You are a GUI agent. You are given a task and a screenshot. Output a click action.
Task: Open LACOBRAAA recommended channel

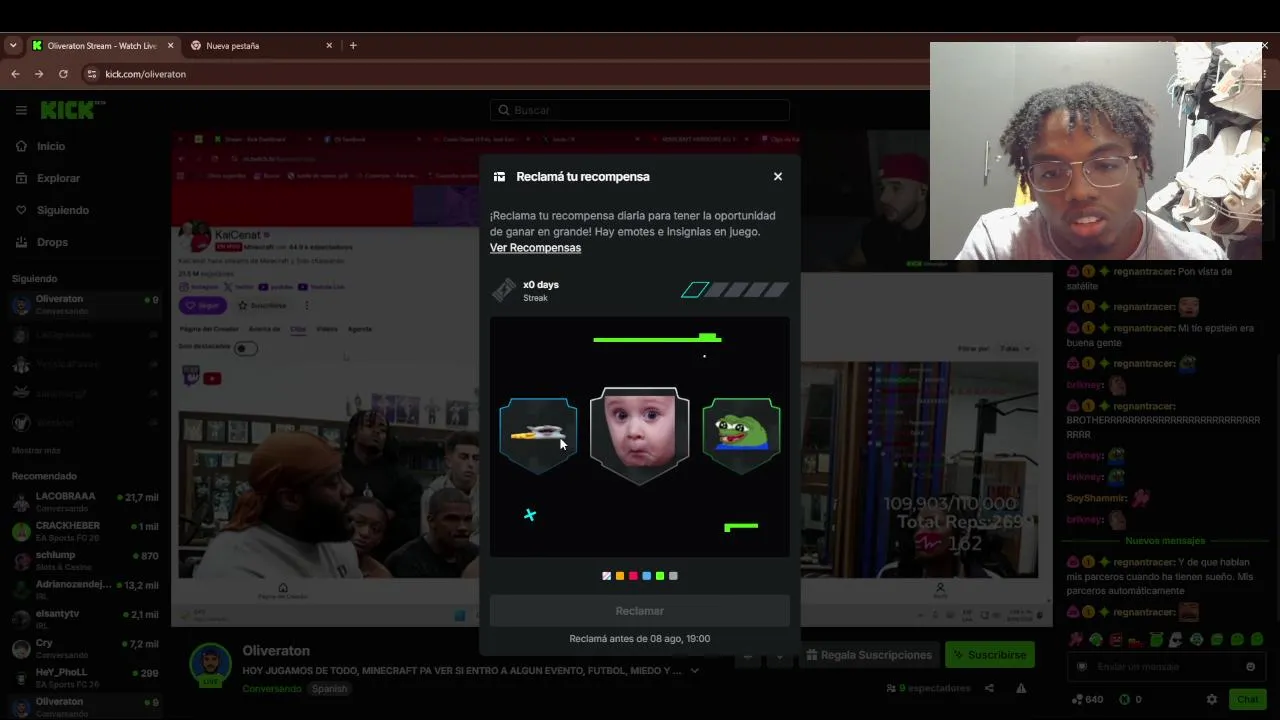pyautogui.click(x=84, y=502)
